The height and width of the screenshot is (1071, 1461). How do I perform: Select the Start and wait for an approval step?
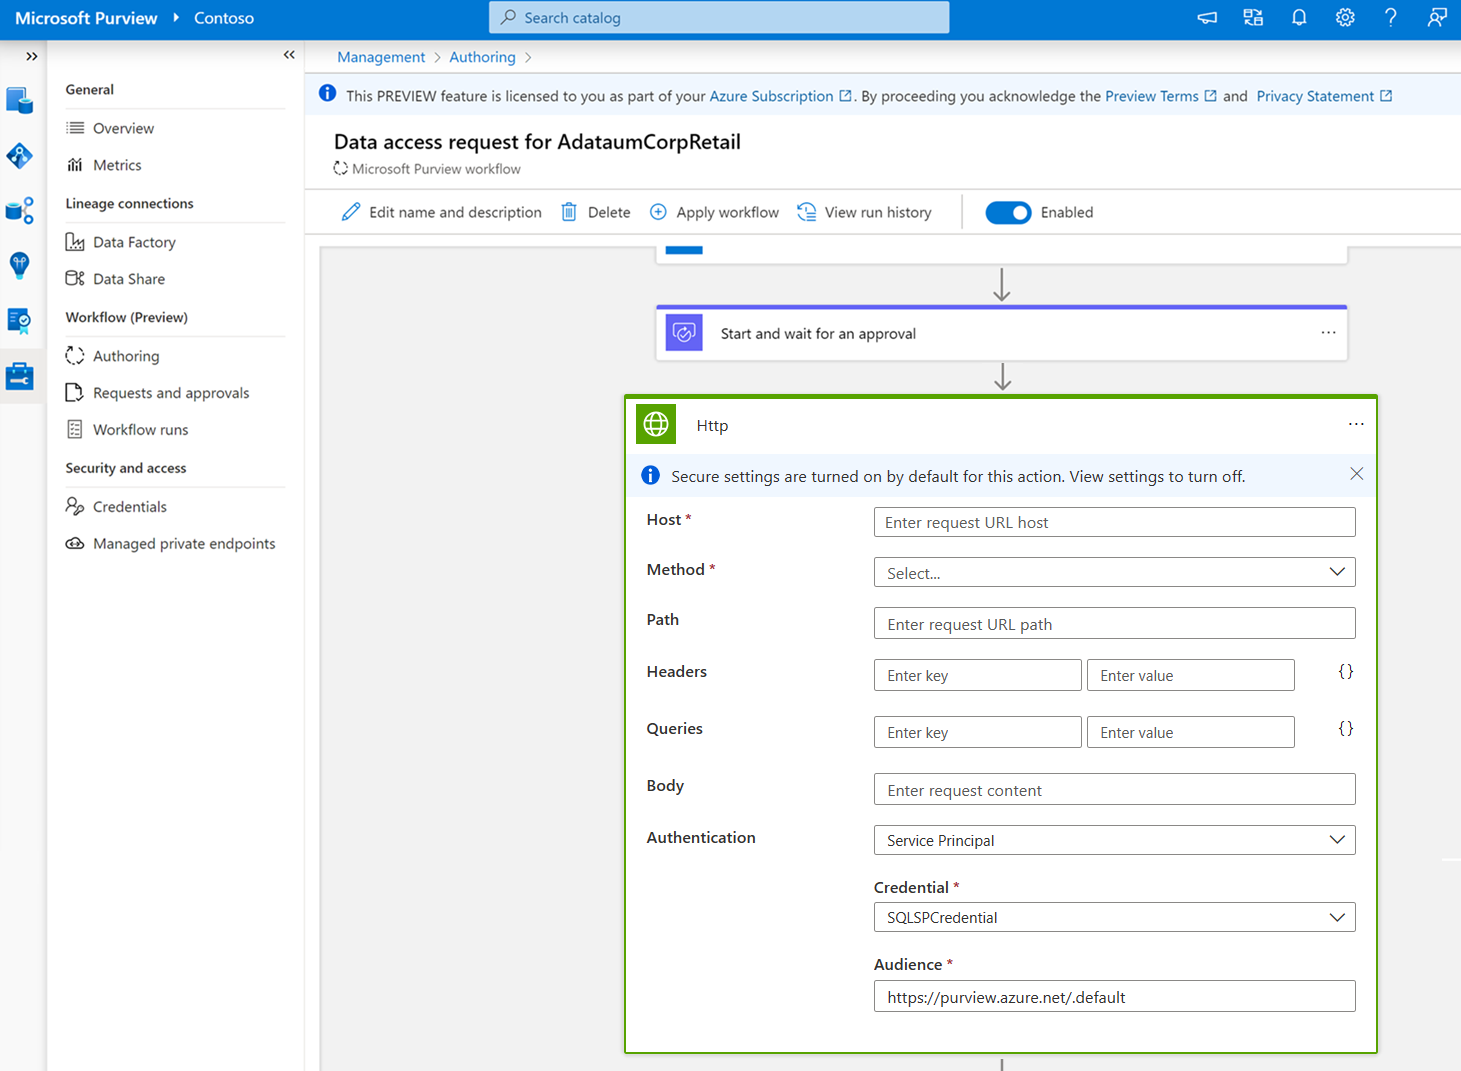coord(1001,333)
